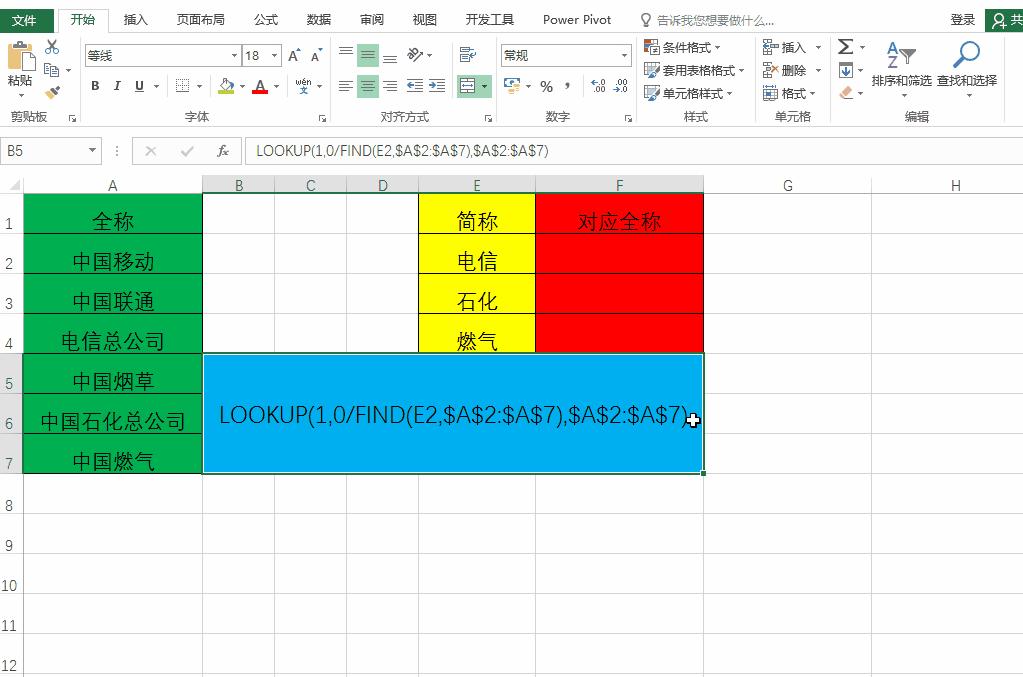Image resolution: width=1023 pixels, height=677 pixels.
Task: Click the AutoSum sigma icon
Action: pyautogui.click(x=846, y=46)
